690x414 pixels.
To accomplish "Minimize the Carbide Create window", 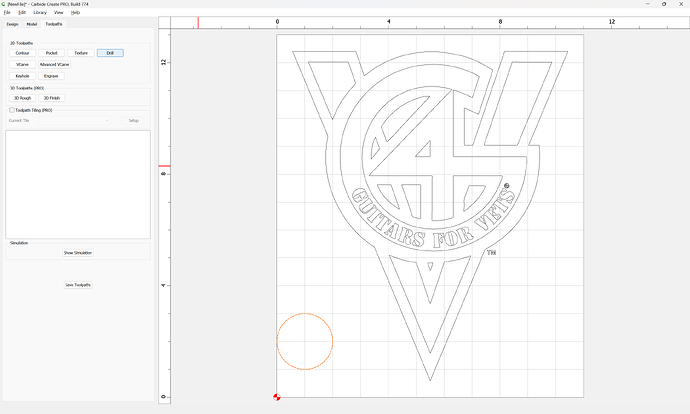I will (648, 4).
